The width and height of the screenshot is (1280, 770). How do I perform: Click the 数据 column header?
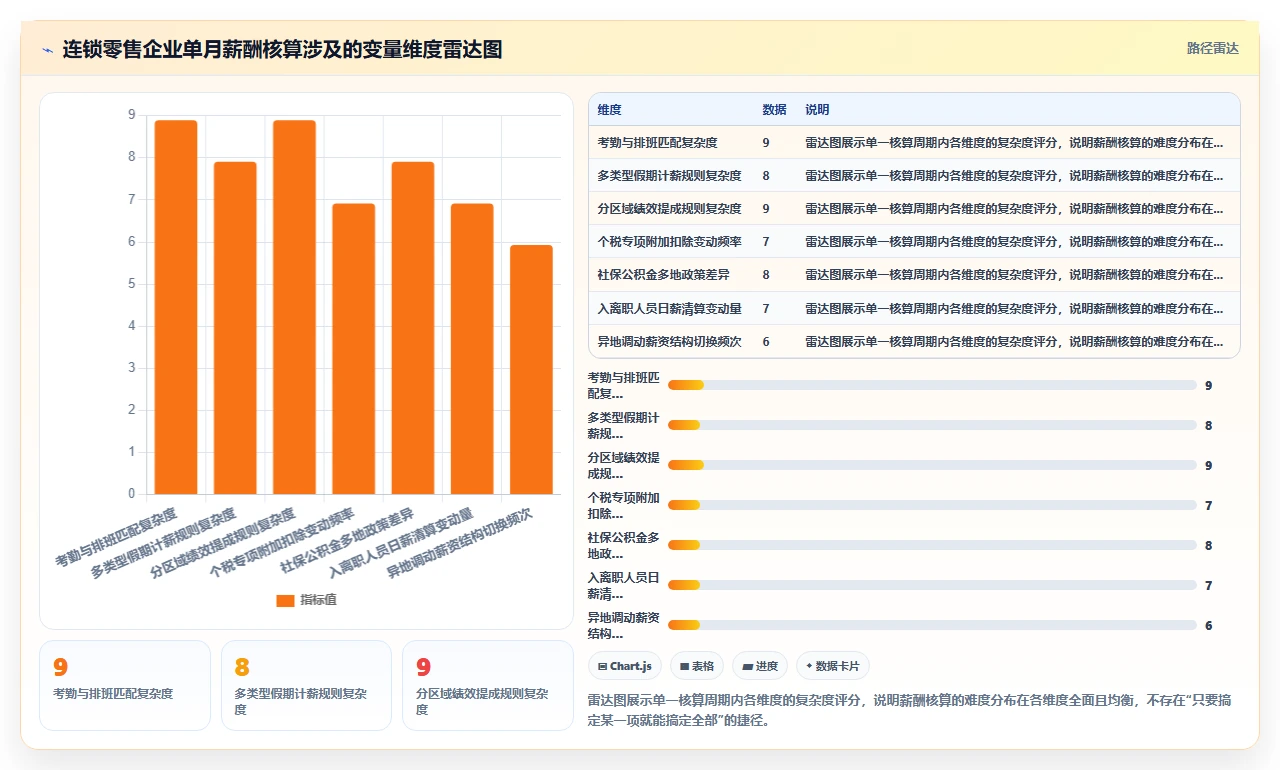pyautogui.click(x=774, y=110)
